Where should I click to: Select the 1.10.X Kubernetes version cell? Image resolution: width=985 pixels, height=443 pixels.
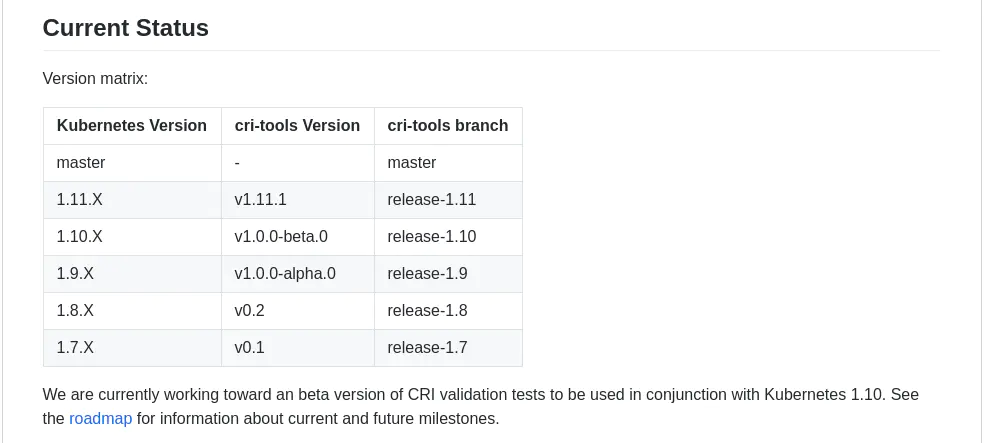(80, 237)
